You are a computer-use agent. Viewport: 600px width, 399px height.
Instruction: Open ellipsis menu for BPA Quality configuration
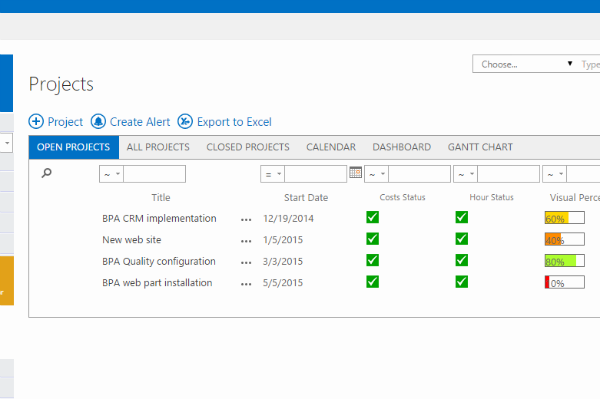click(x=246, y=262)
